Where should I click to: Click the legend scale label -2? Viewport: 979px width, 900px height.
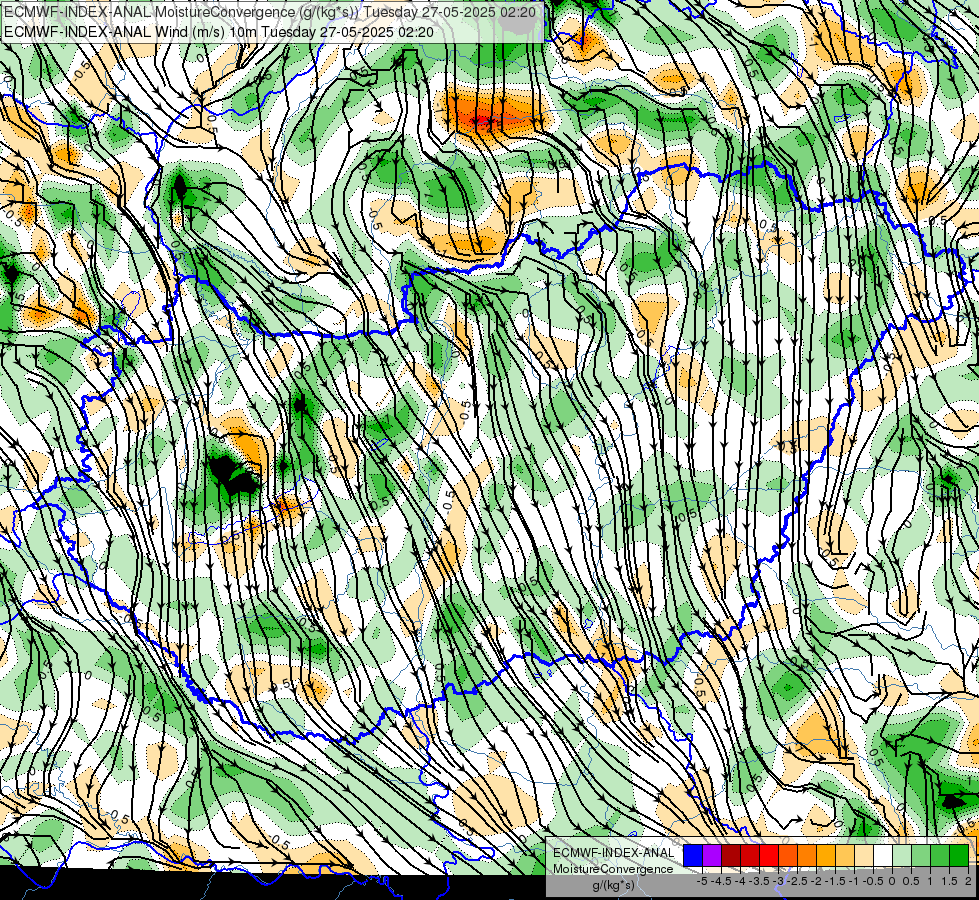pos(816,881)
